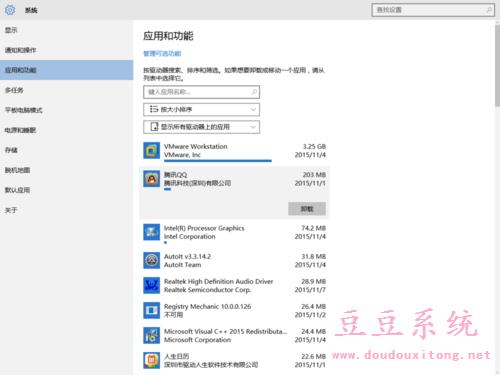Click the Intel Processor Graphics size bar
Image resolution: width=500 pixels, height=375 pixels.
tap(165, 242)
